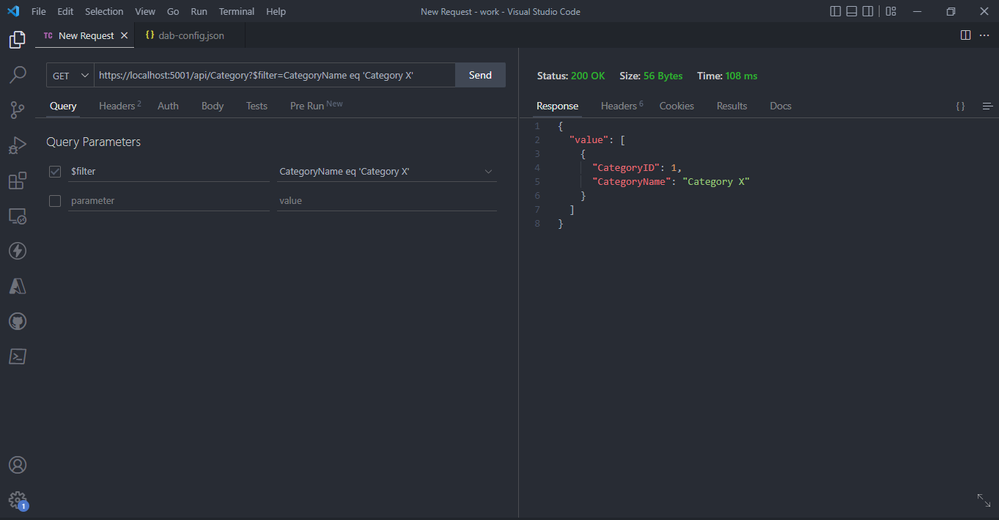The width and height of the screenshot is (999, 520).
Task: Click the request URL input field
Action: coord(275,75)
